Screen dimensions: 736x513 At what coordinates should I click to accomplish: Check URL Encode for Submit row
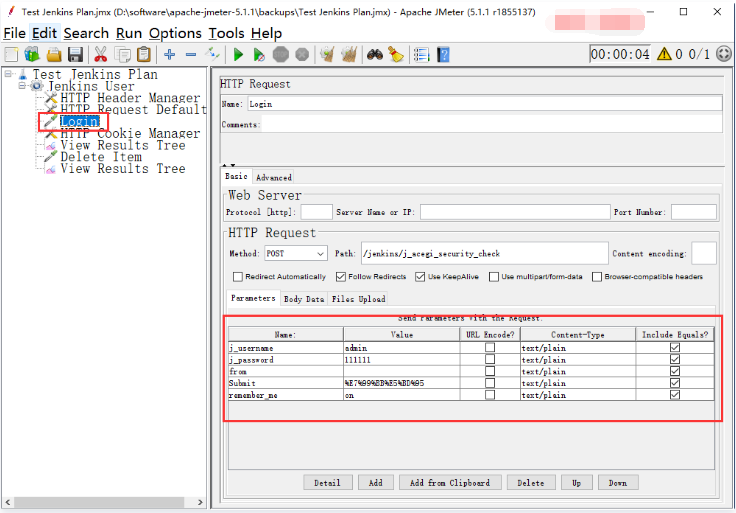(x=490, y=383)
